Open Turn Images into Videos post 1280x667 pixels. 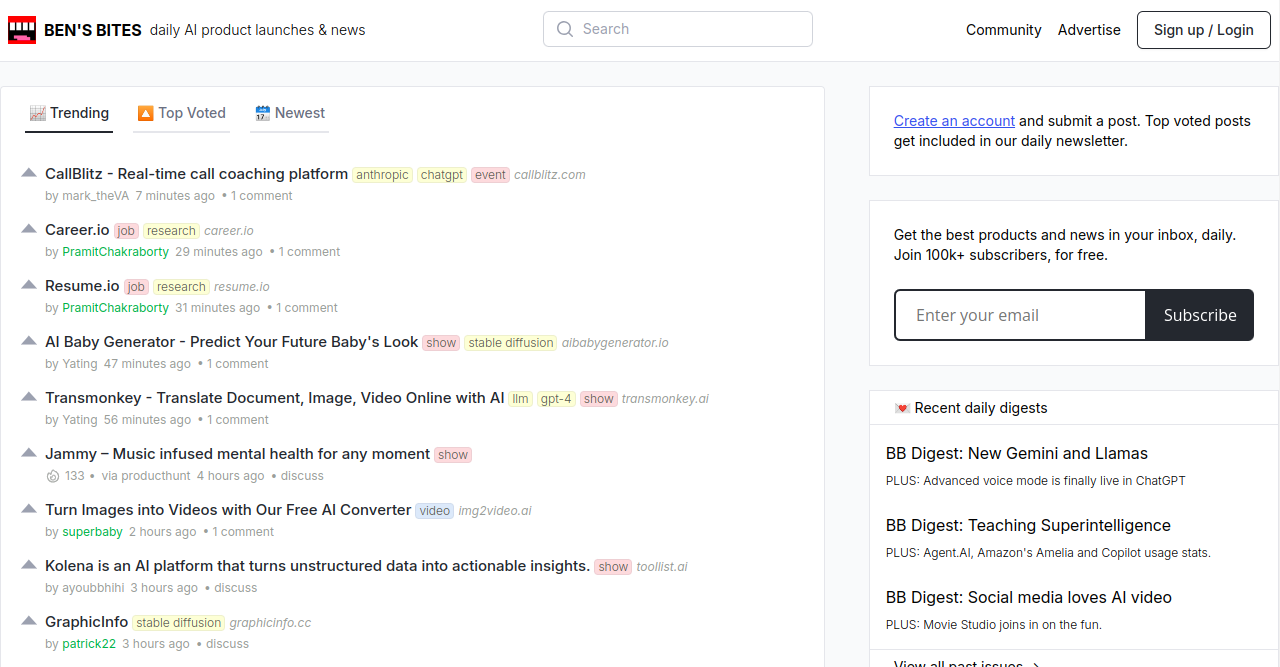(x=228, y=510)
